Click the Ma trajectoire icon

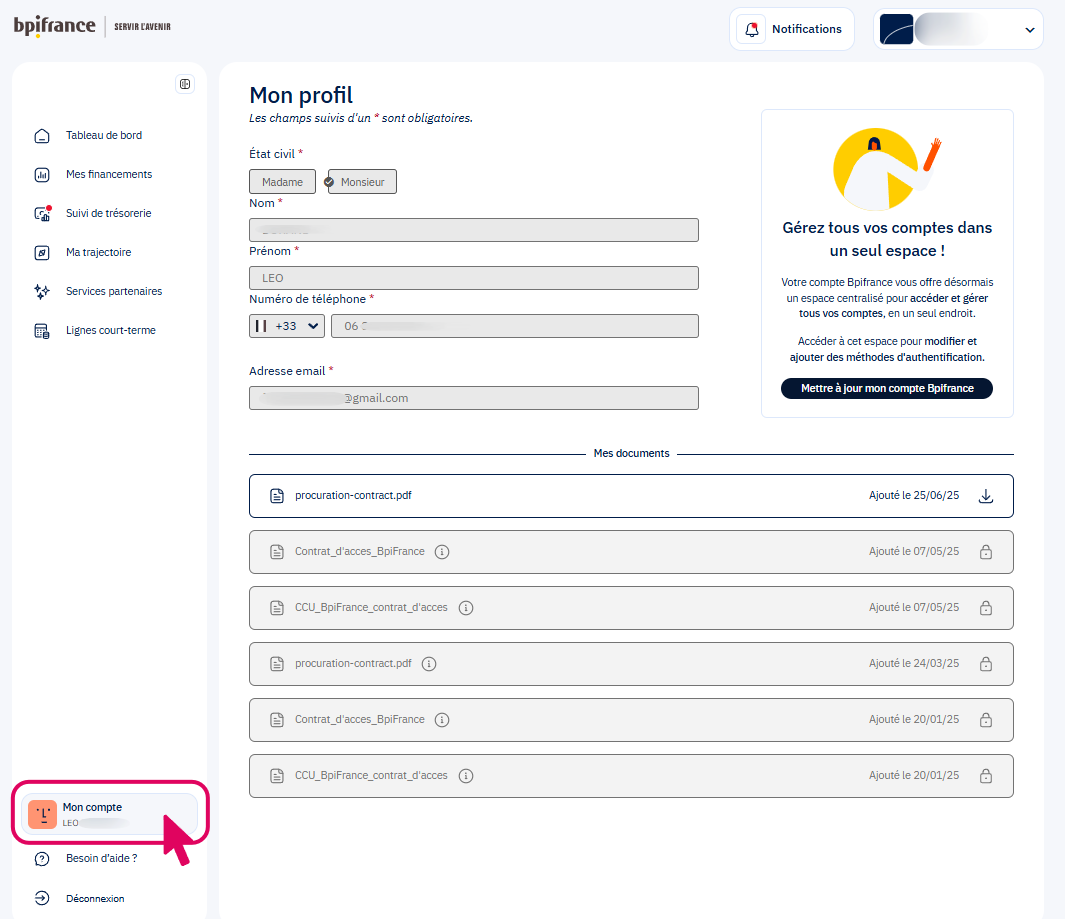pyautogui.click(x=42, y=253)
